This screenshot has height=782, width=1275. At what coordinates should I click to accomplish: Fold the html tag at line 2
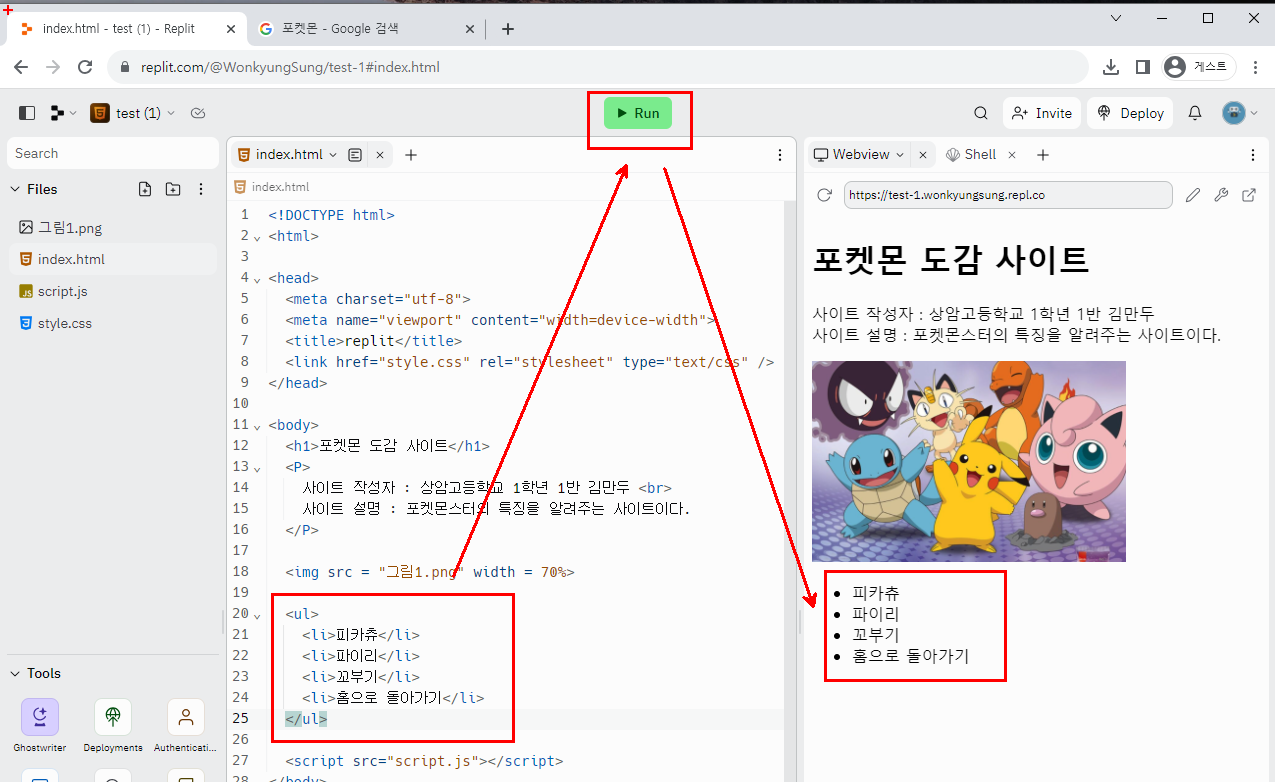pos(257,237)
